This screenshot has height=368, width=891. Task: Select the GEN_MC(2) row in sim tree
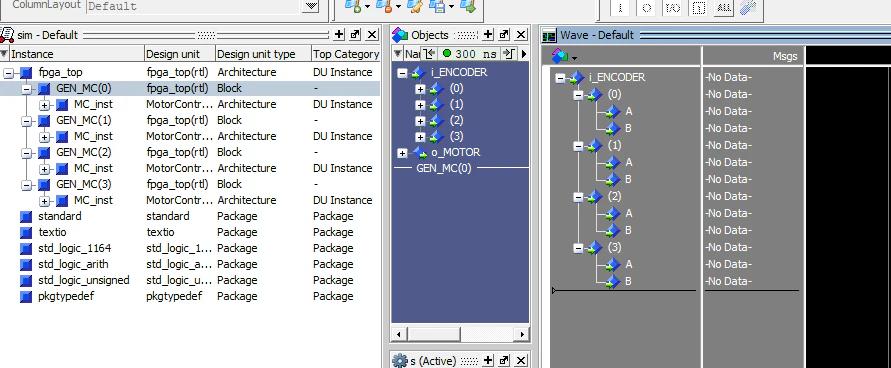pyautogui.click(x=190, y=152)
